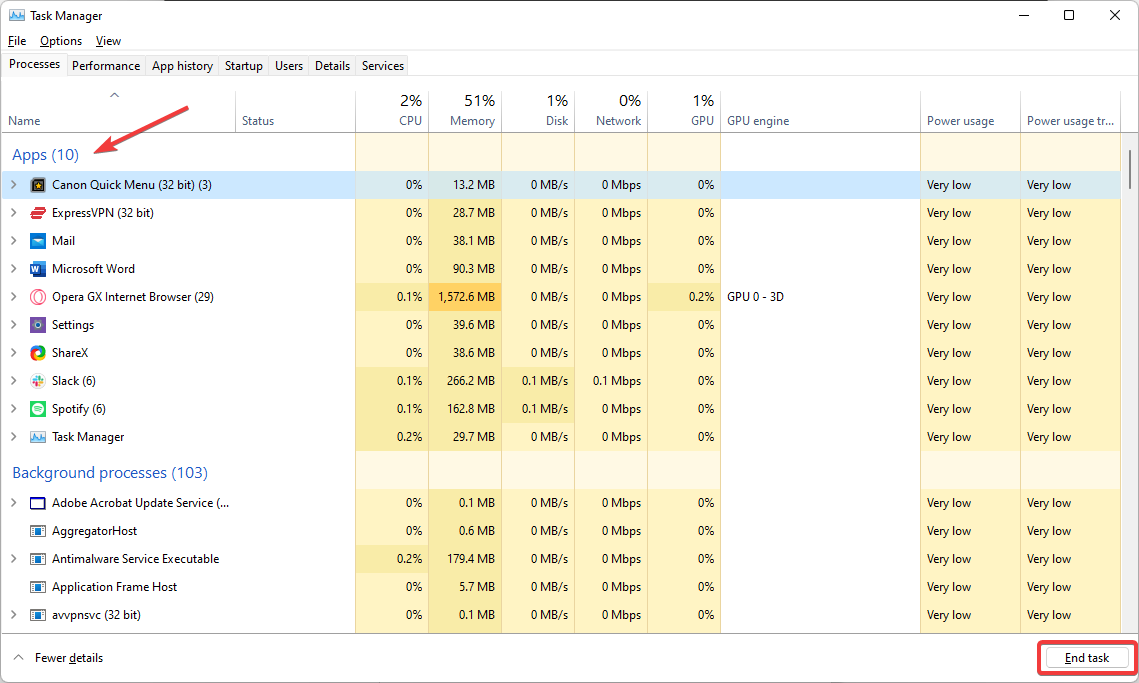Select the Slack icon in process list
Image resolution: width=1139 pixels, height=683 pixels.
(38, 381)
